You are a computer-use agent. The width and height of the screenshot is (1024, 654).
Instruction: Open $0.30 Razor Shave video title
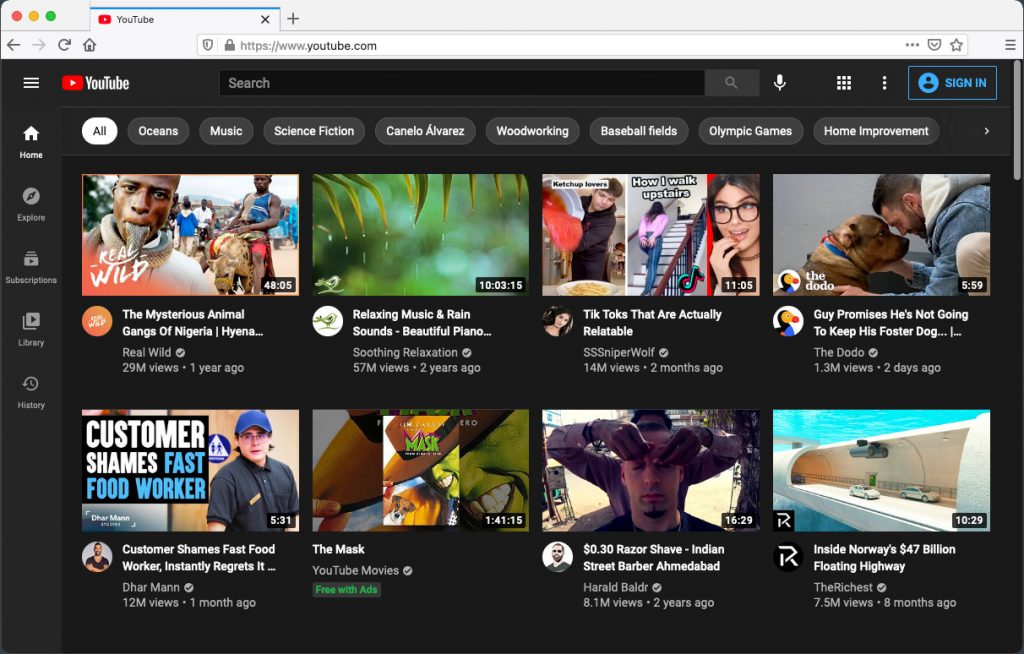654,558
